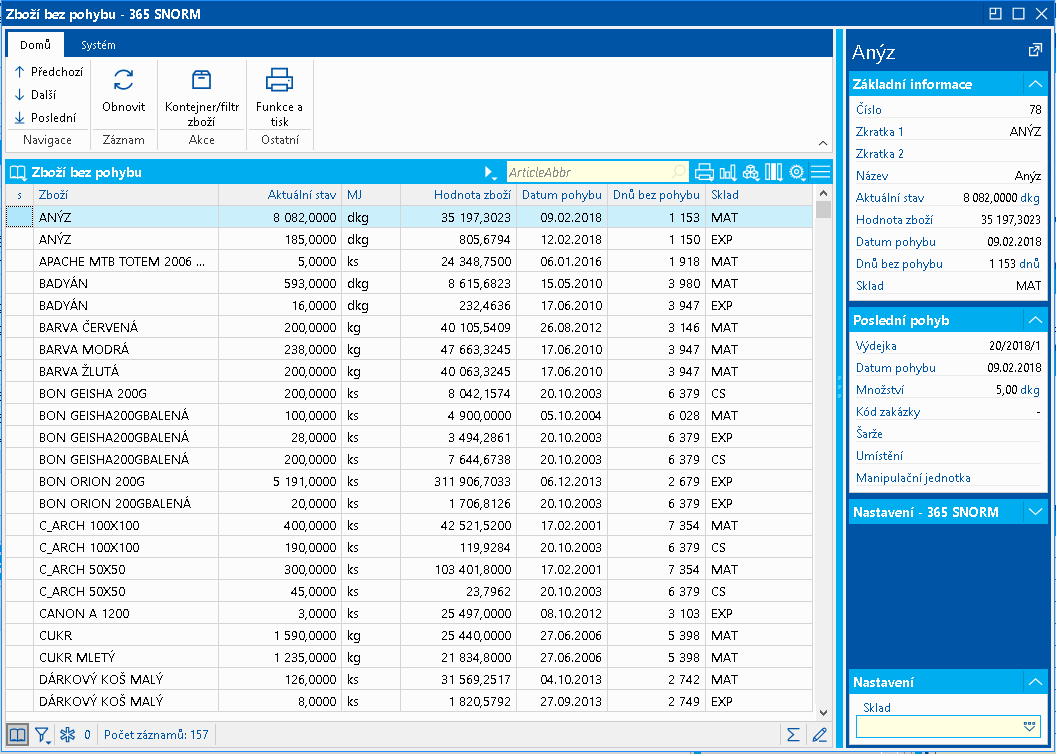The height and width of the screenshot is (754, 1056).
Task: Collapse the Základní informace section
Action: (1035, 84)
